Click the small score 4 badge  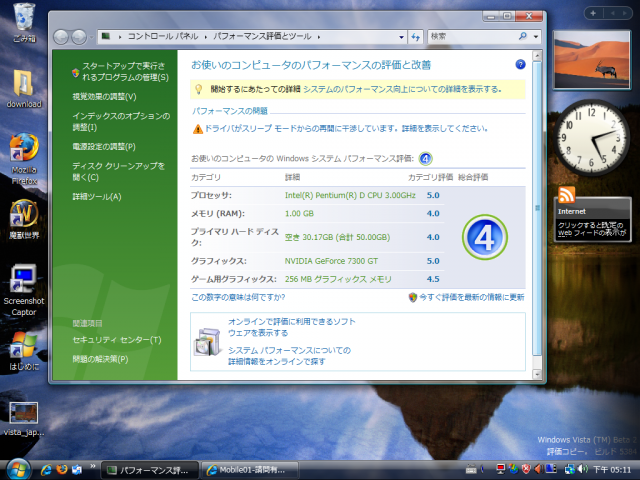(425, 158)
